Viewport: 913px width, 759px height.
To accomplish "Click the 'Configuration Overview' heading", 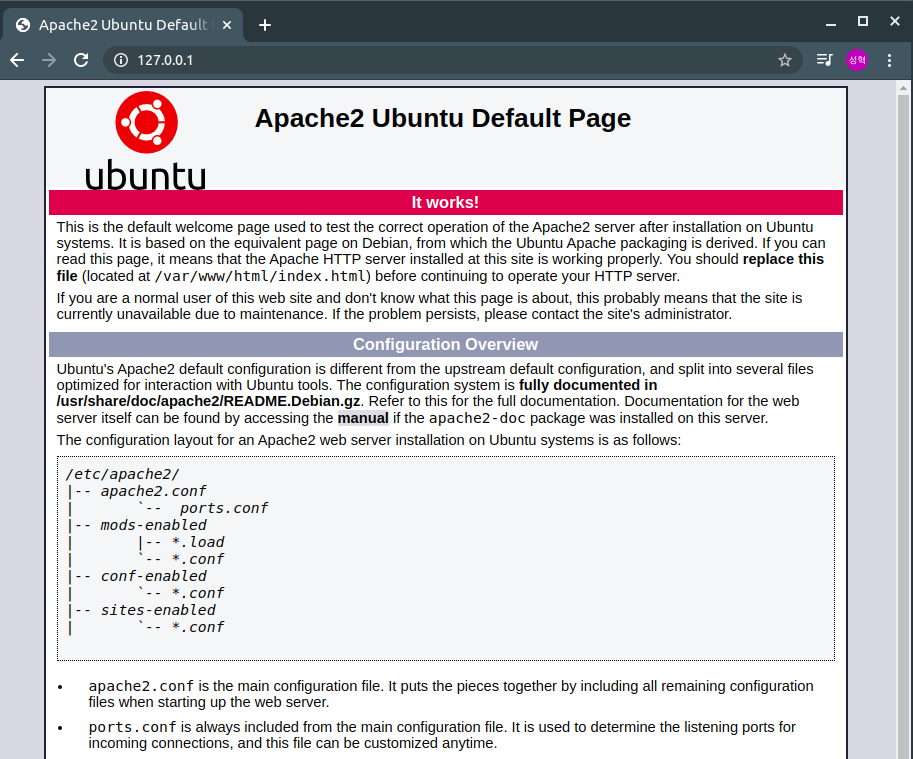I will tap(445, 345).
